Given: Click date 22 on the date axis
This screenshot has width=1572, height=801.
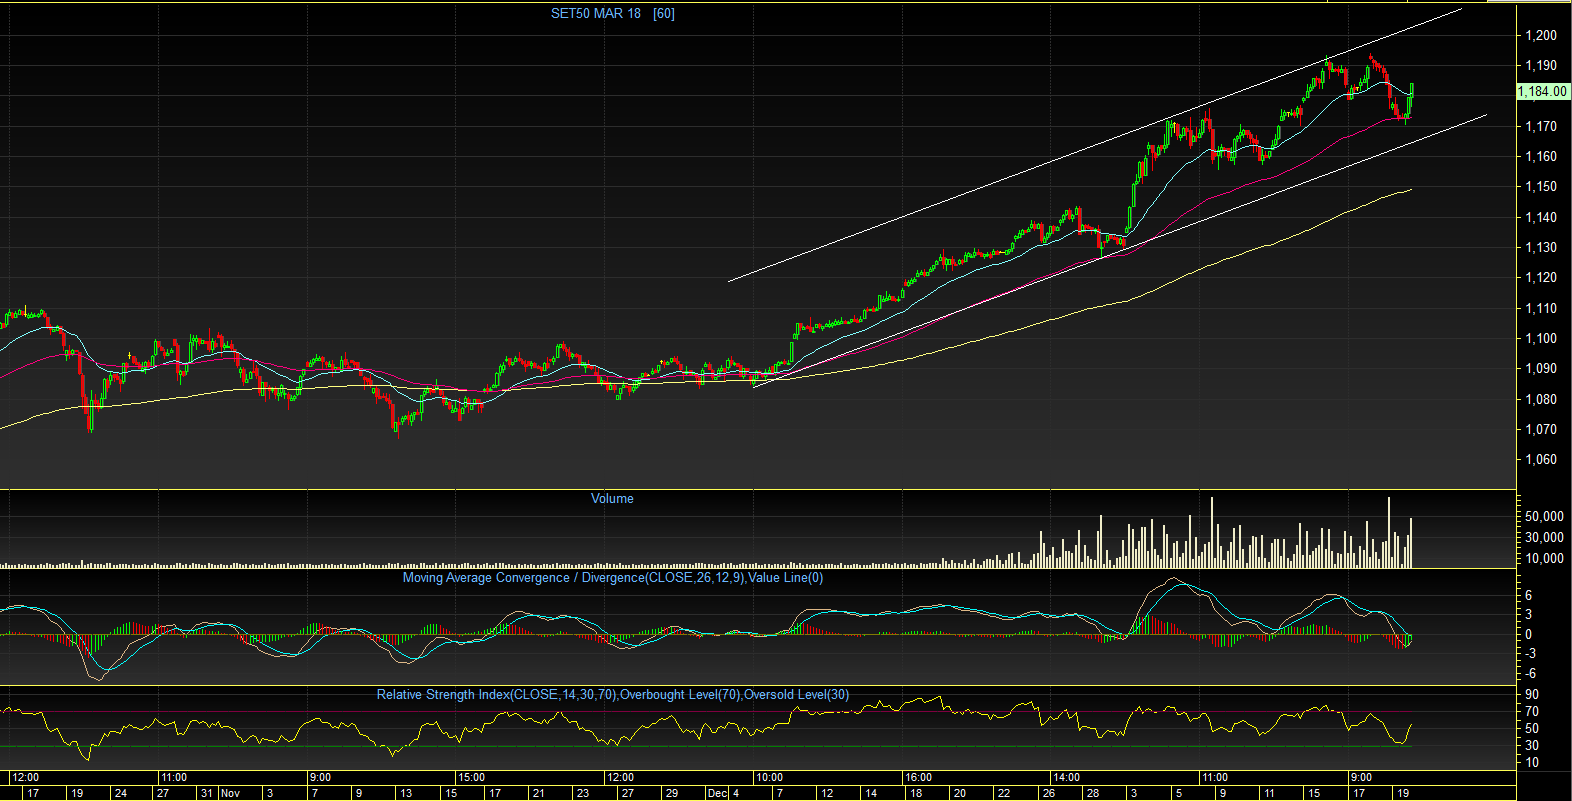Looking at the screenshot, I should tap(1004, 793).
